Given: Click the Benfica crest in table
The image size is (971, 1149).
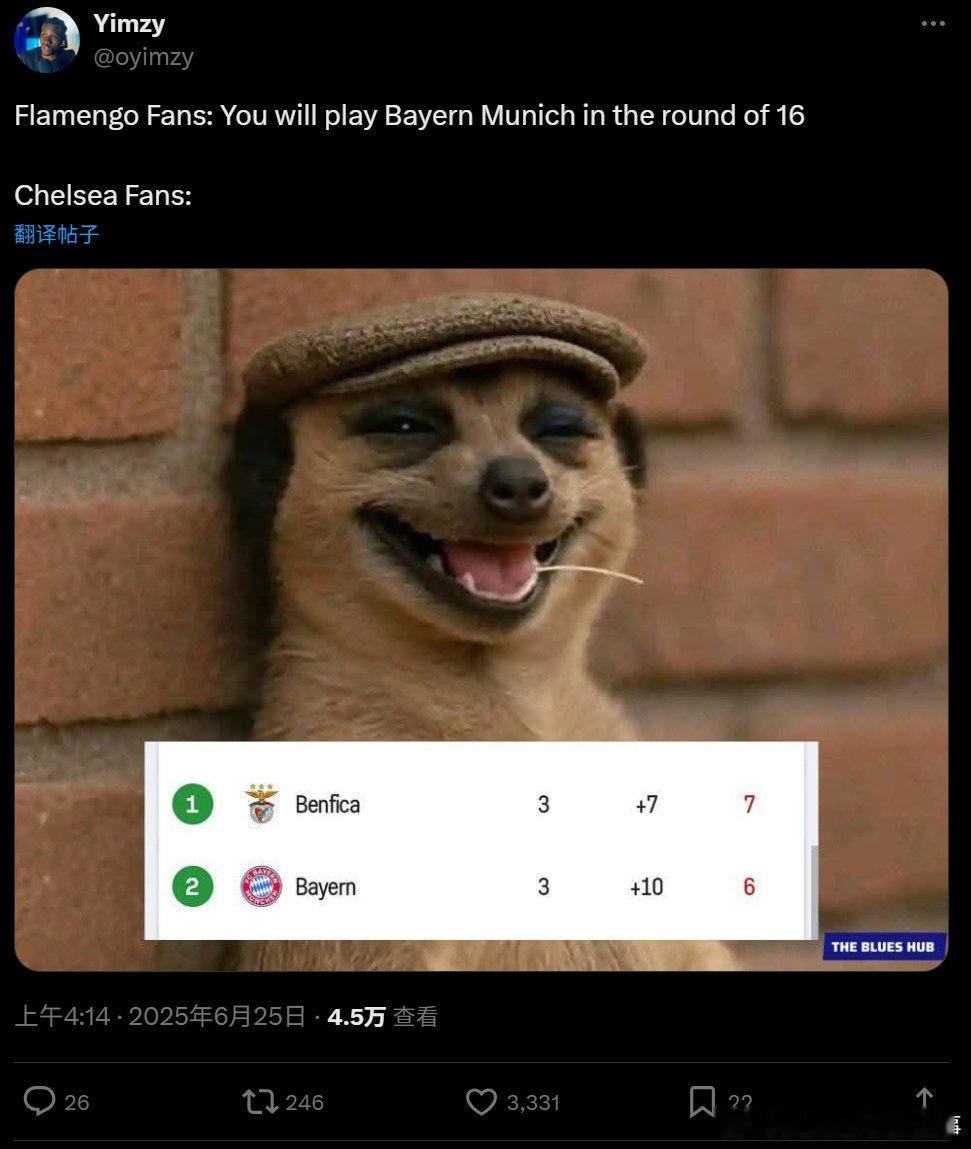Looking at the screenshot, I should pos(262,804).
